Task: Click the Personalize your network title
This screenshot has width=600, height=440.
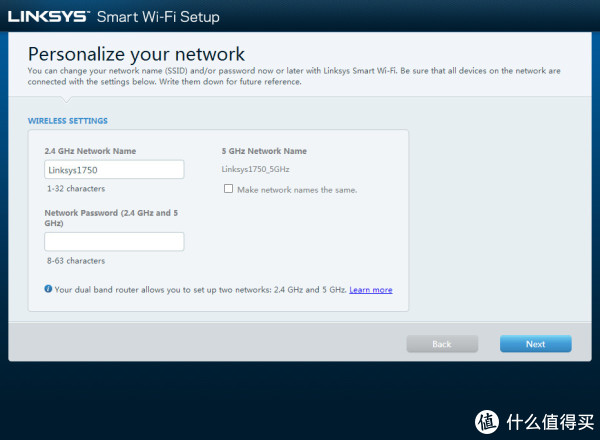Action: click(x=136, y=54)
